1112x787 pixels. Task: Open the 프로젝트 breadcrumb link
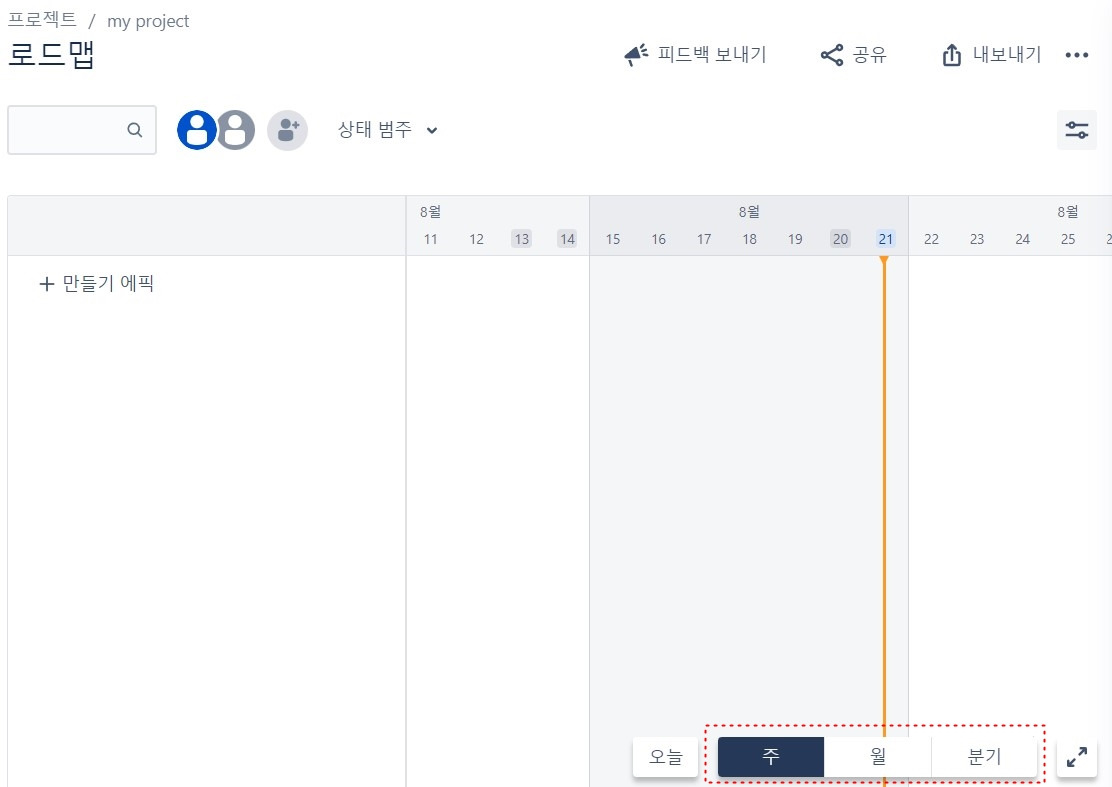pyautogui.click(x=44, y=20)
